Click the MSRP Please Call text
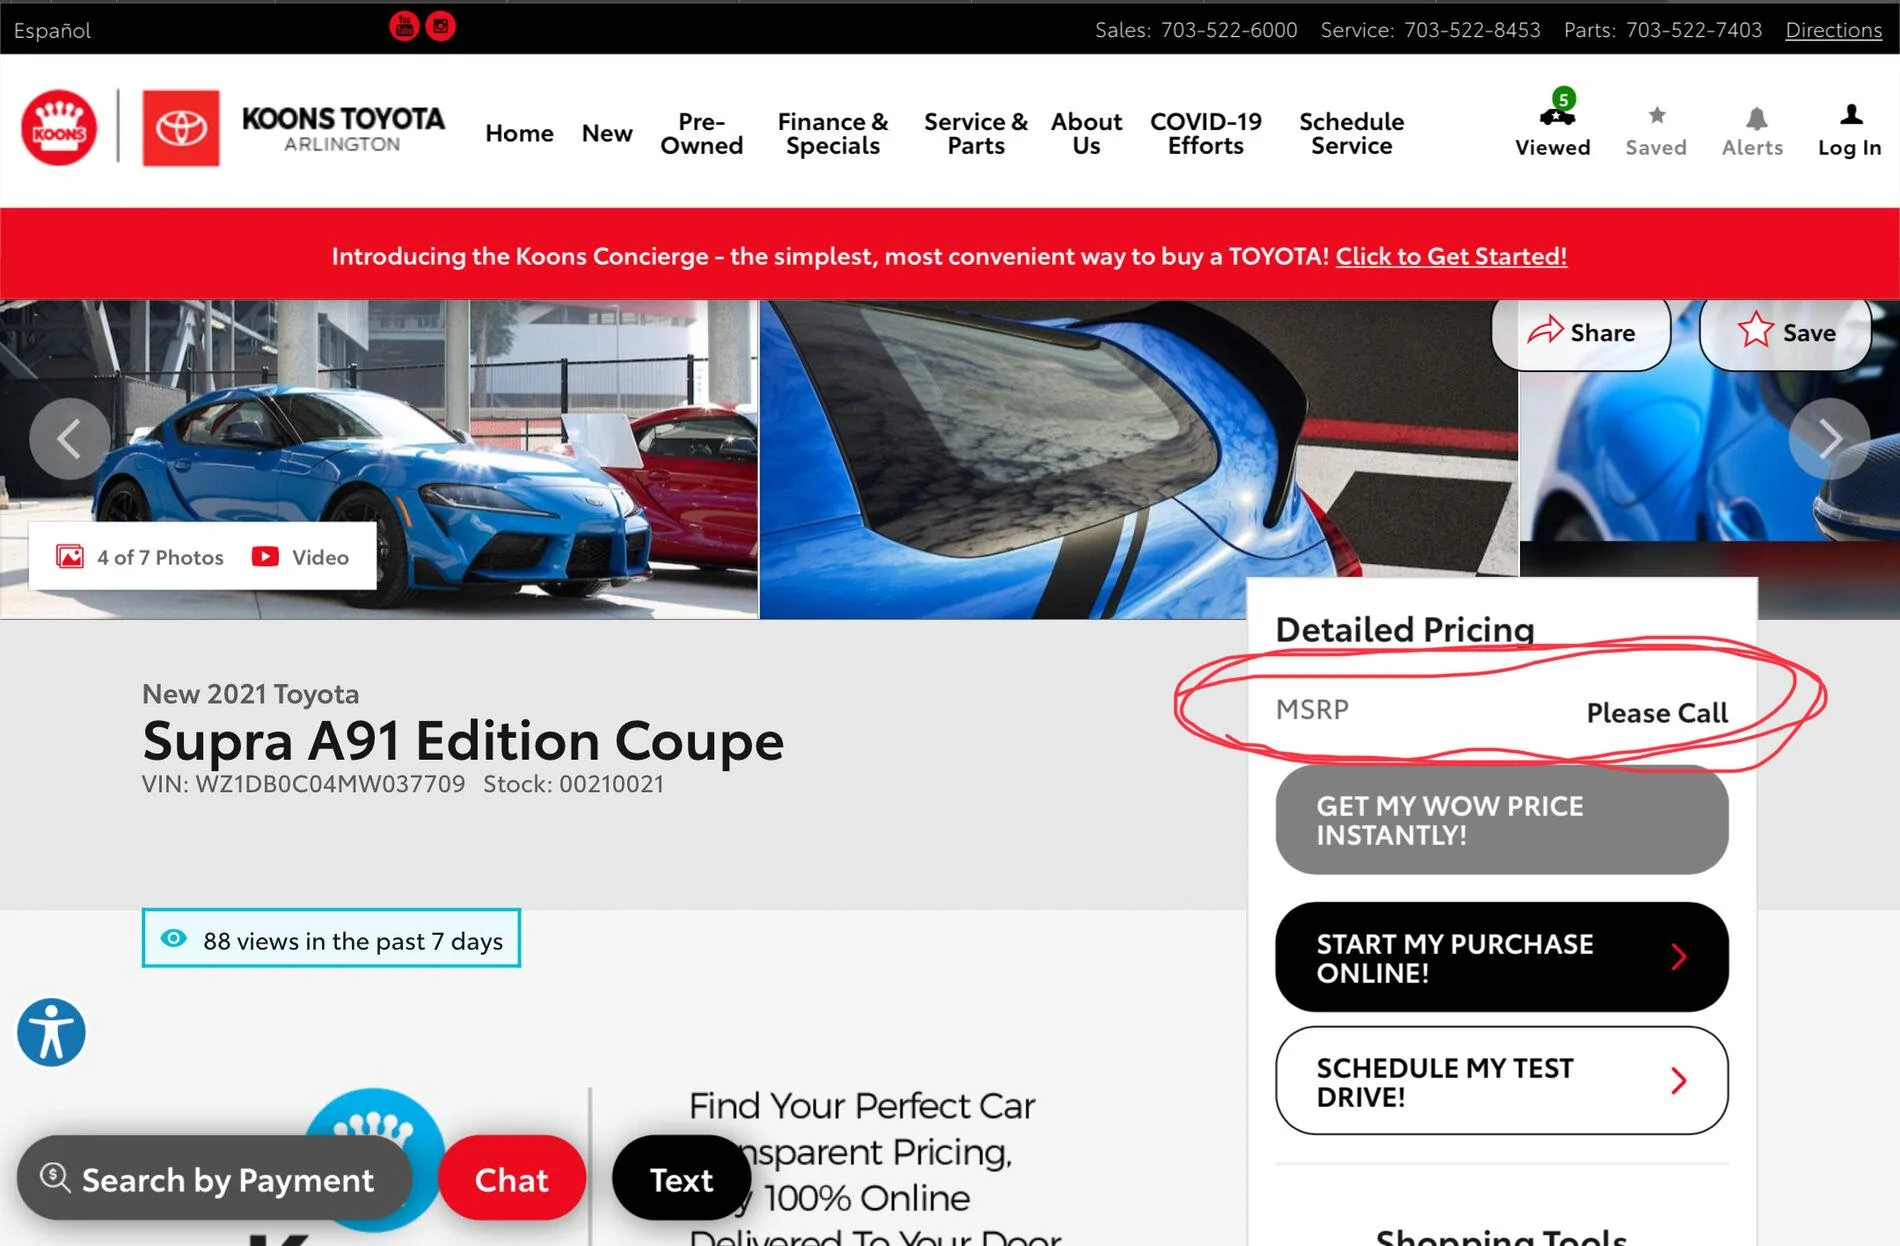The width and height of the screenshot is (1900, 1246). pos(1502,711)
